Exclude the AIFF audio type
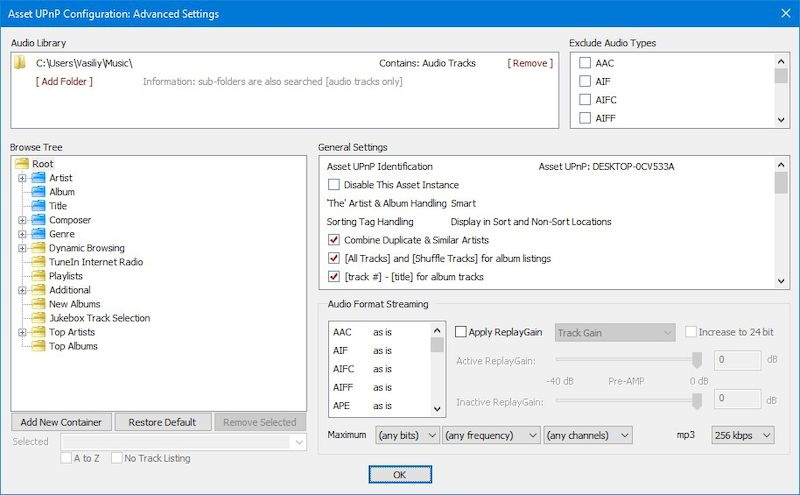Image resolution: width=800 pixels, height=495 pixels. pyautogui.click(x=585, y=118)
